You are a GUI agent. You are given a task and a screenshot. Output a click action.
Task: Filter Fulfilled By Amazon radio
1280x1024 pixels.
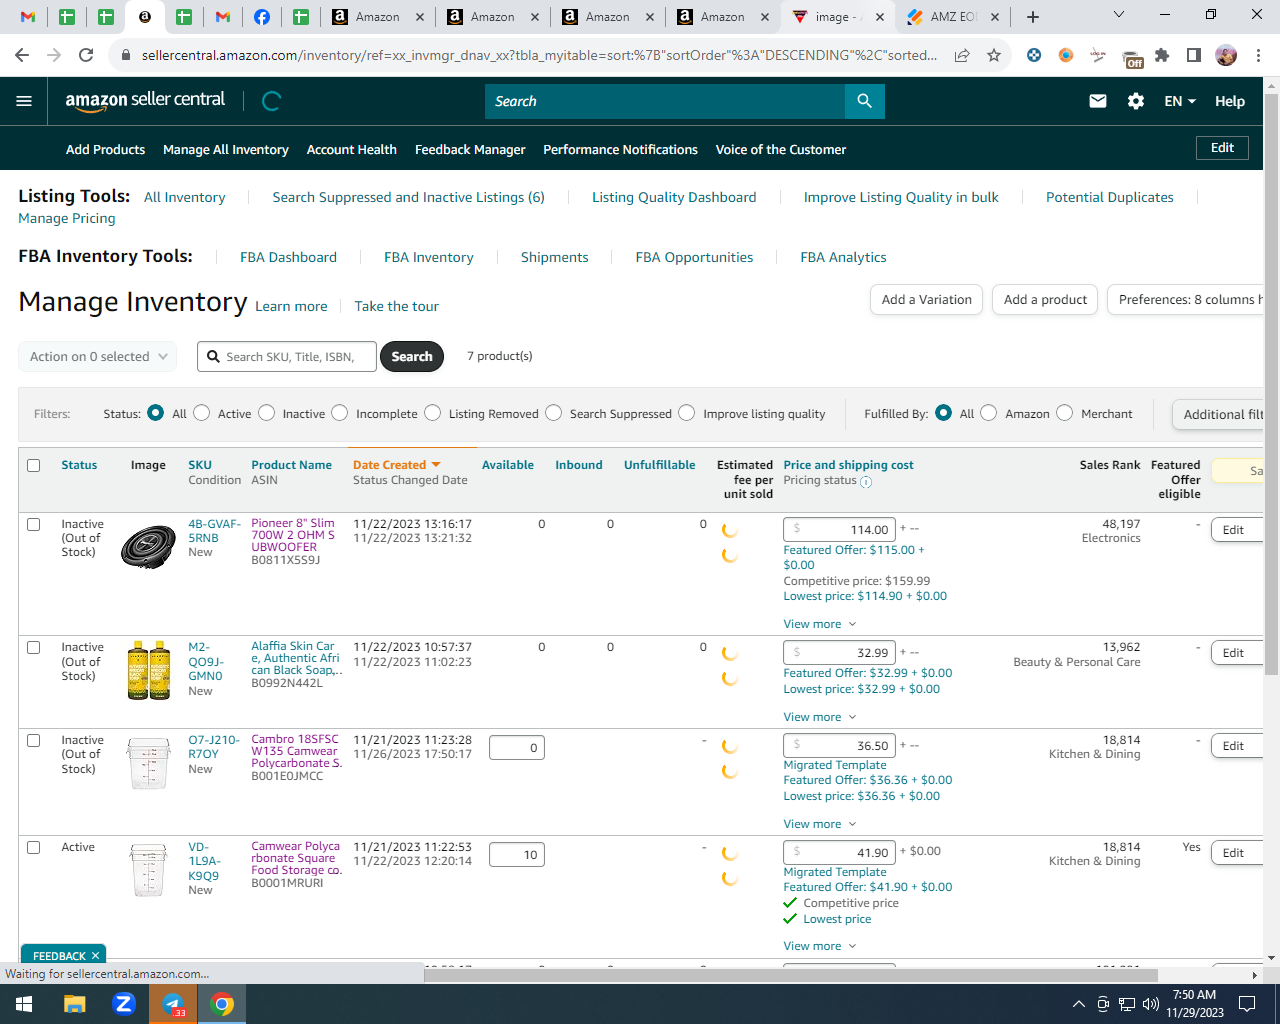(x=988, y=413)
